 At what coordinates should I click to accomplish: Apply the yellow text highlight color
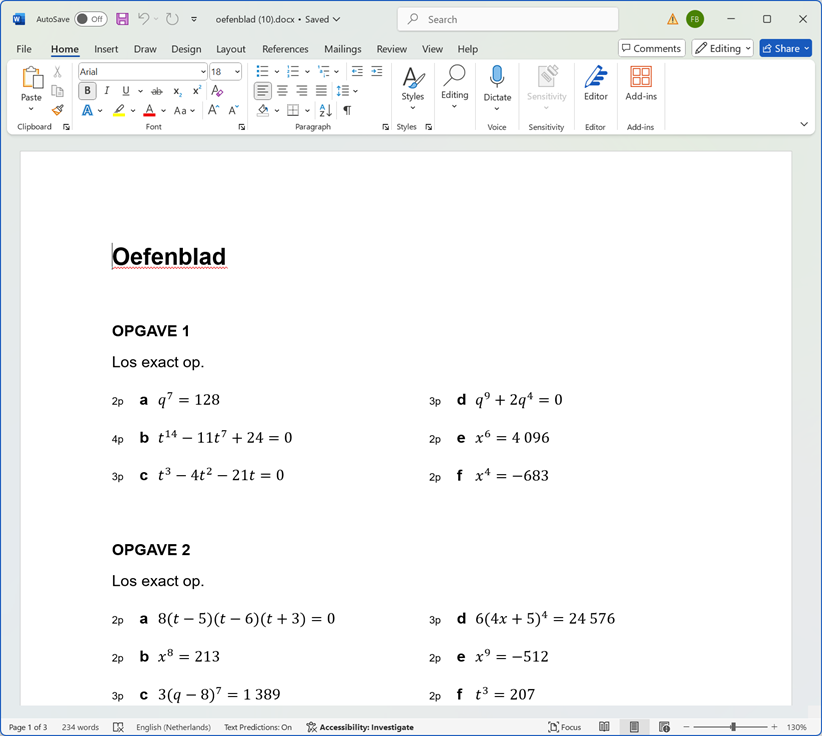pos(119,111)
